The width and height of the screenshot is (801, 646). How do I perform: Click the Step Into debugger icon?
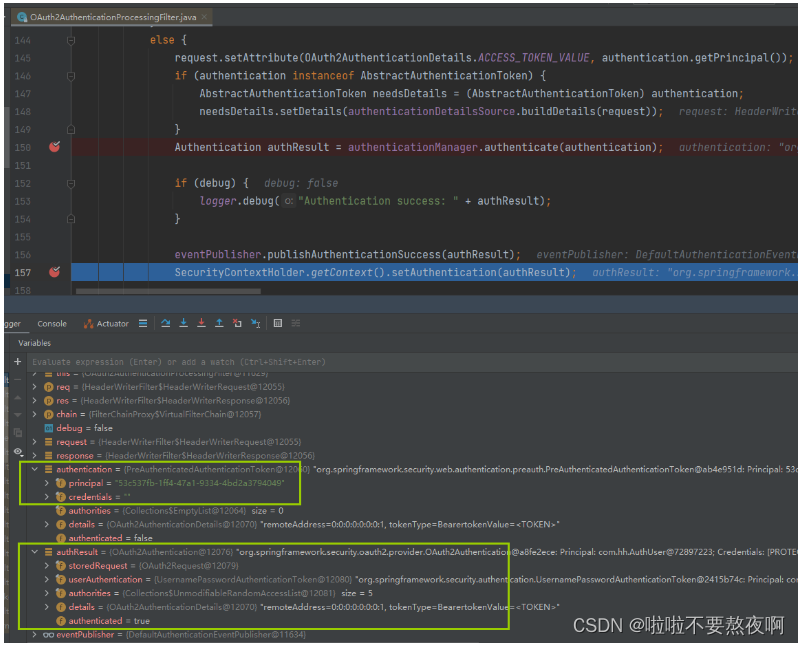click(x=183, y=324)
